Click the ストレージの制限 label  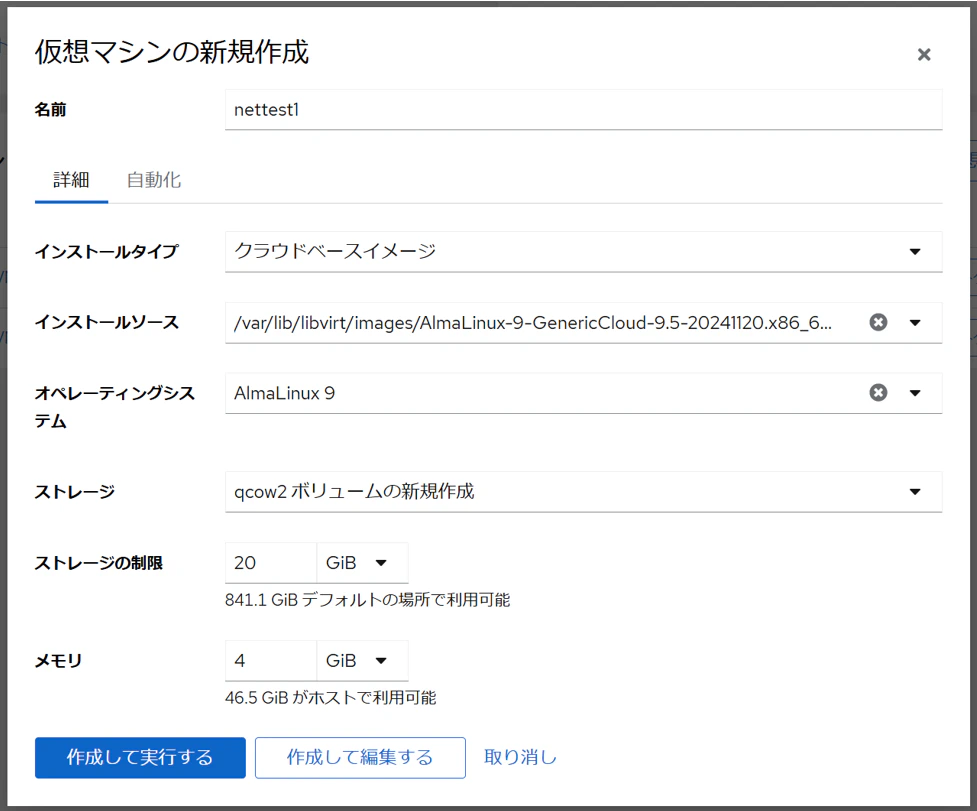98,563
